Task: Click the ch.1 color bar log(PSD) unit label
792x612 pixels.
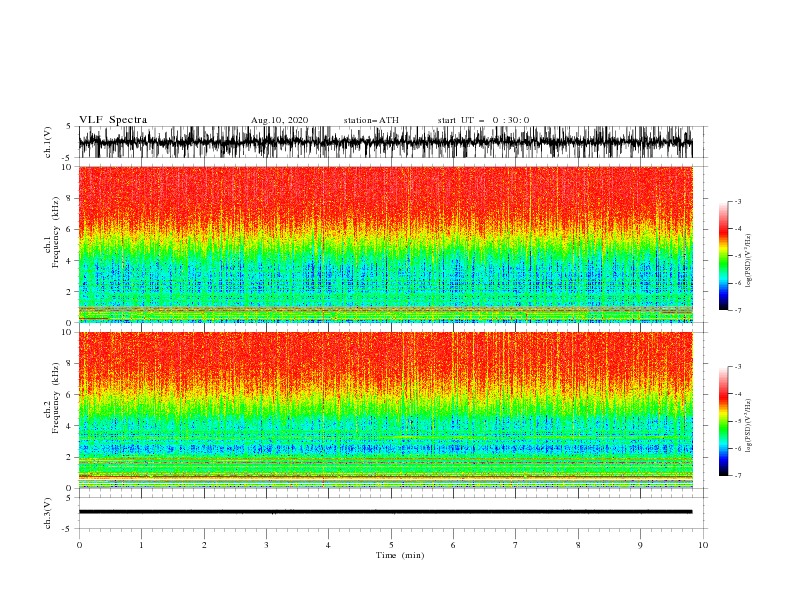Action: coord(749,261)
